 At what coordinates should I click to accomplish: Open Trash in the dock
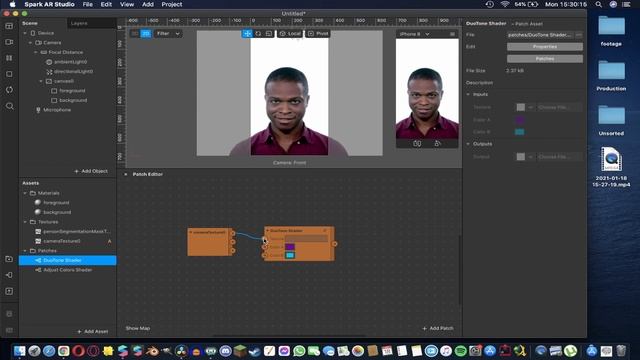(621, 351)
